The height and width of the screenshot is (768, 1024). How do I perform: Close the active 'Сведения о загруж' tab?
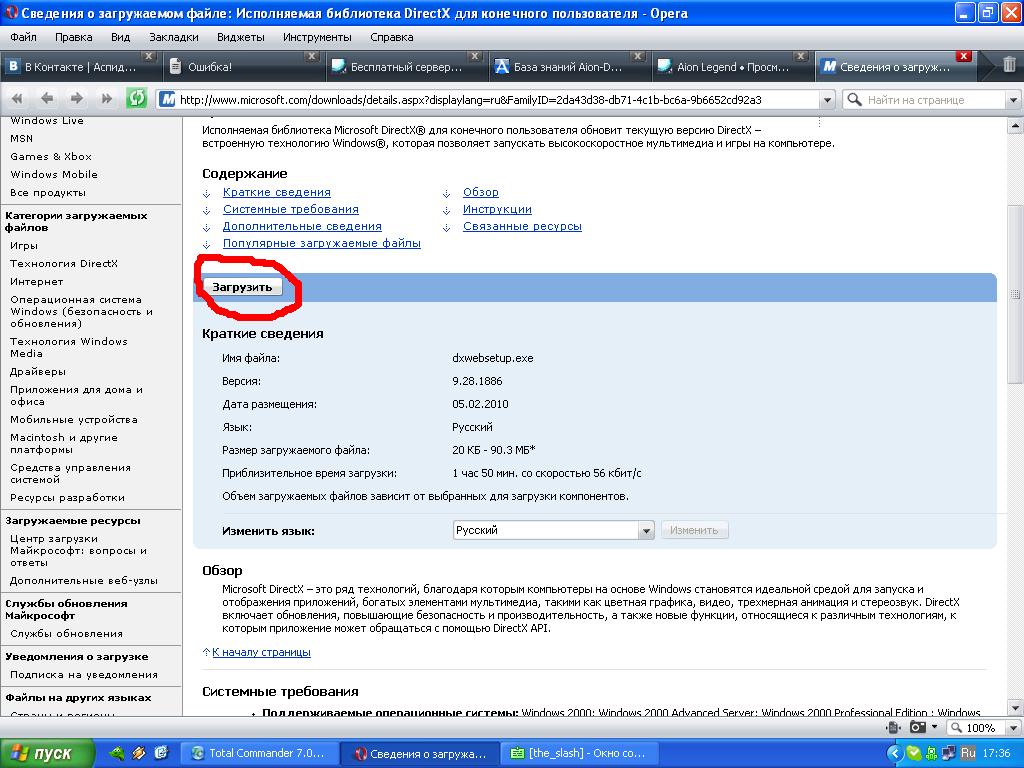point(963,56)
